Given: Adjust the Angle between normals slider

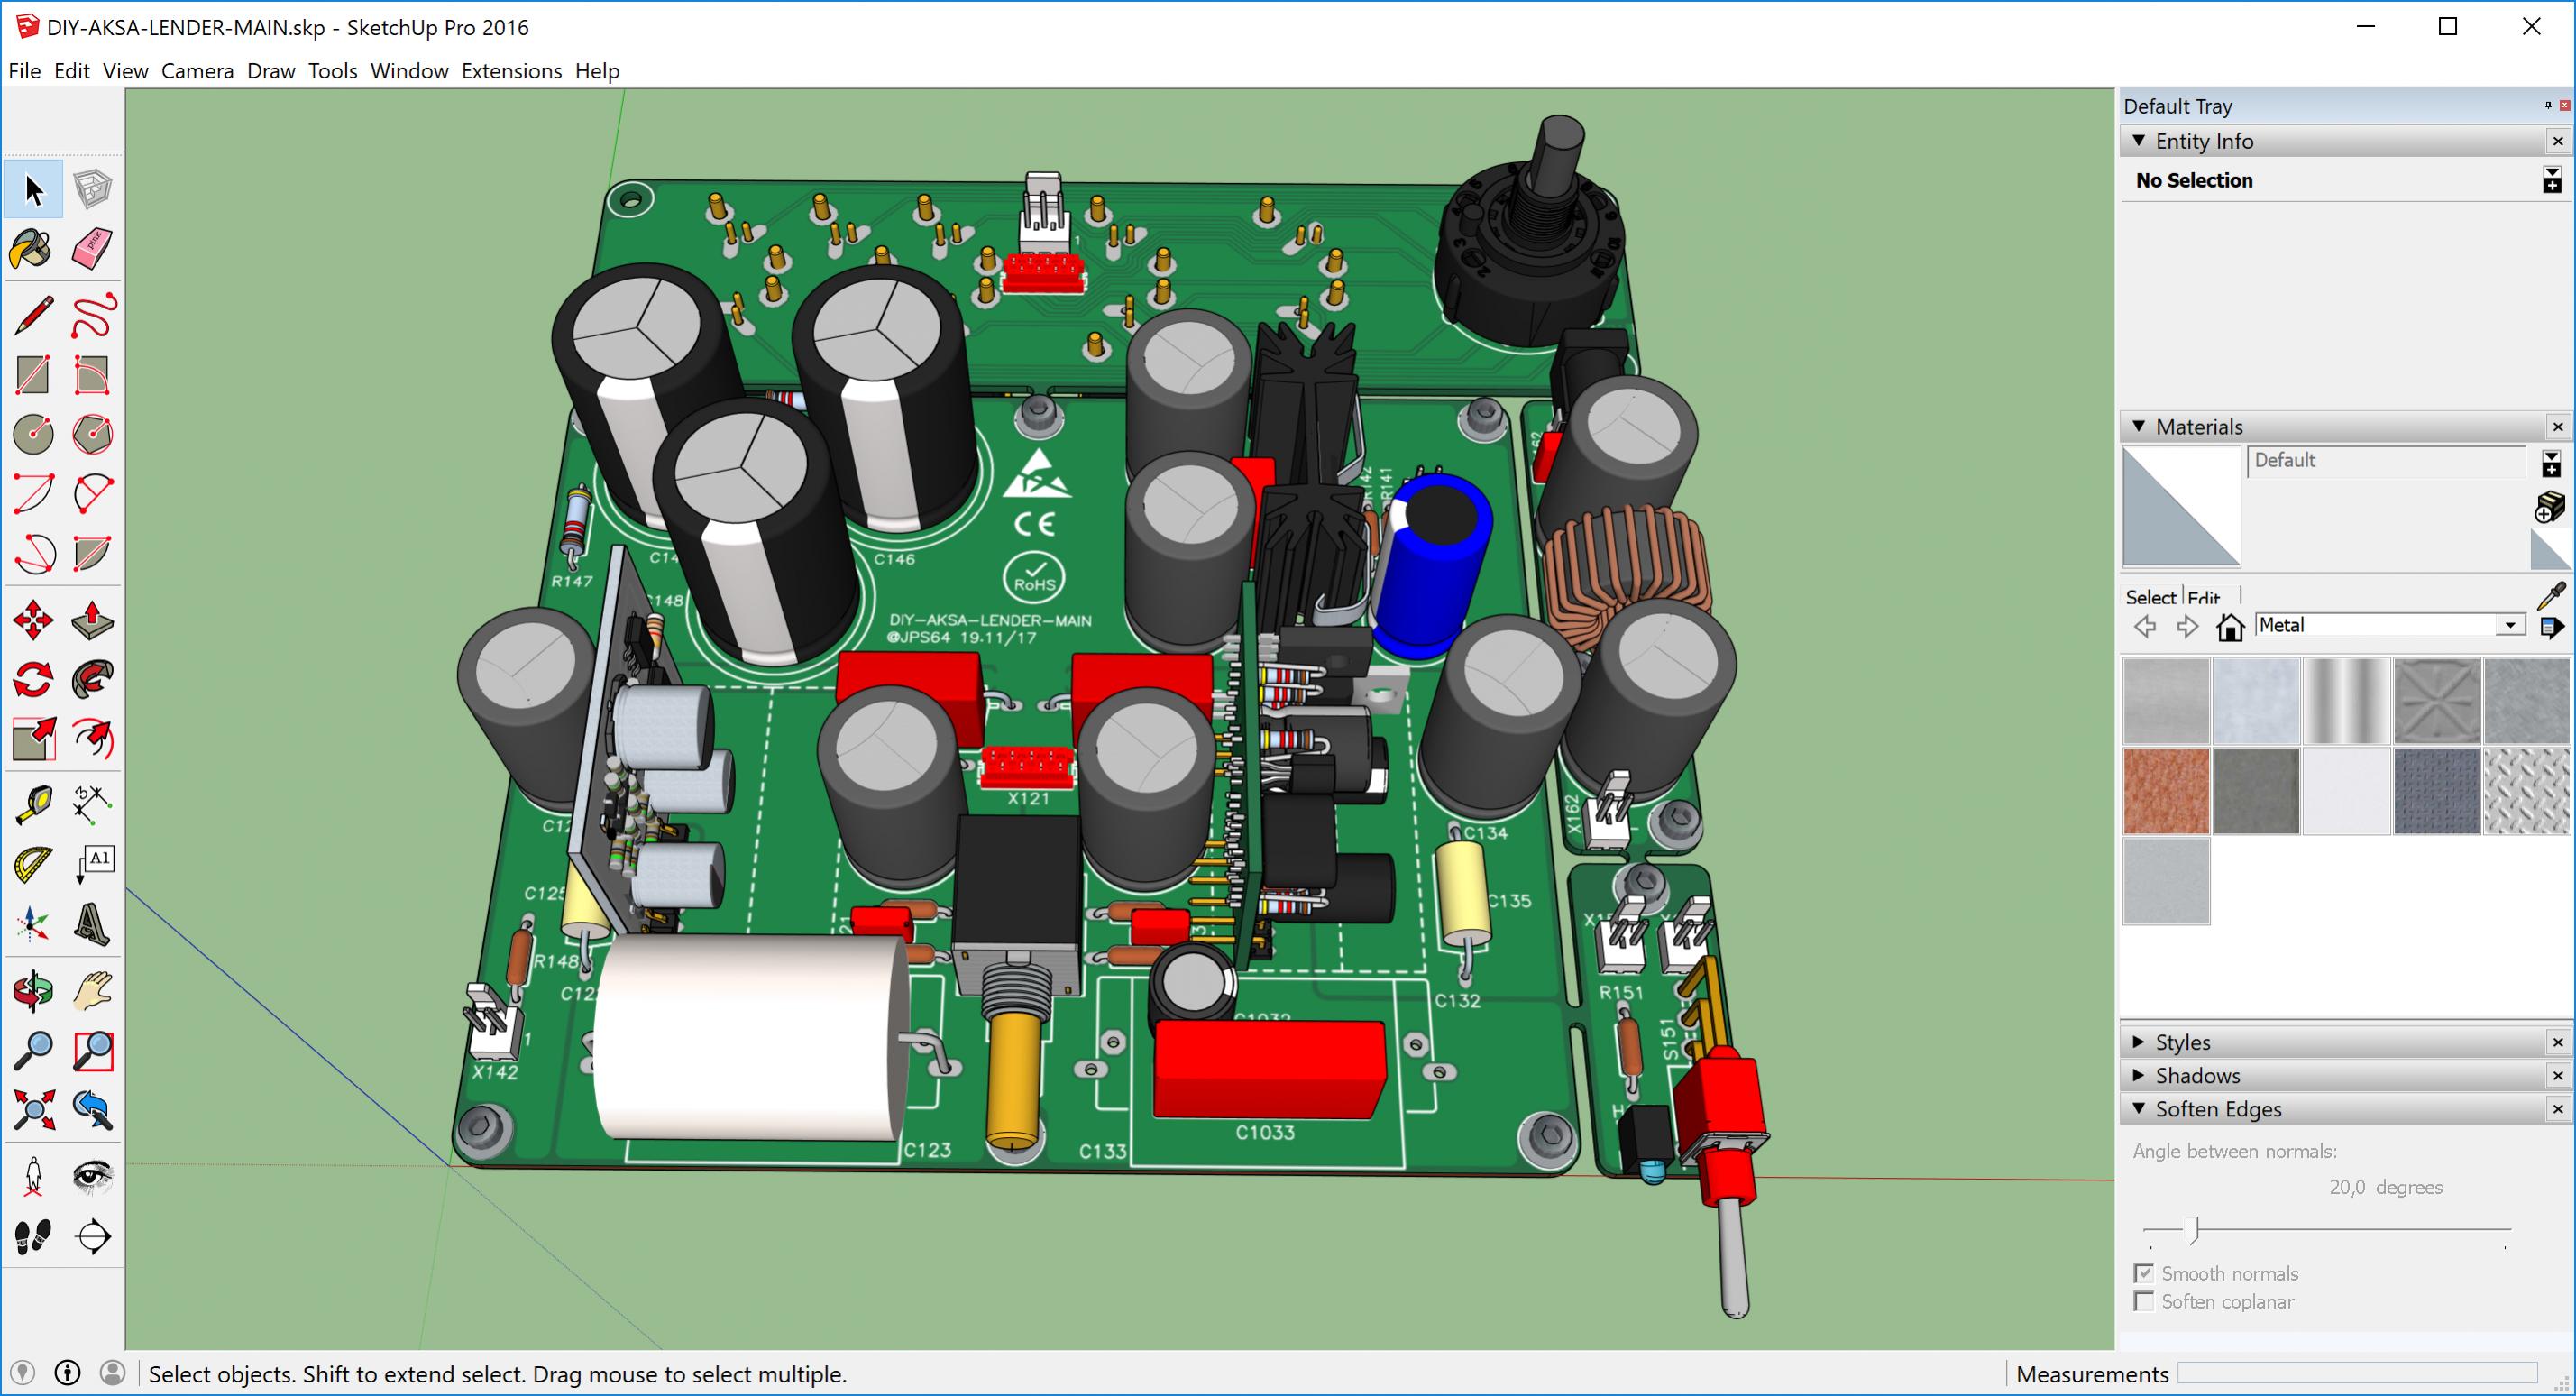Looking at the screenshot, I should [x=2195, y=1229].
